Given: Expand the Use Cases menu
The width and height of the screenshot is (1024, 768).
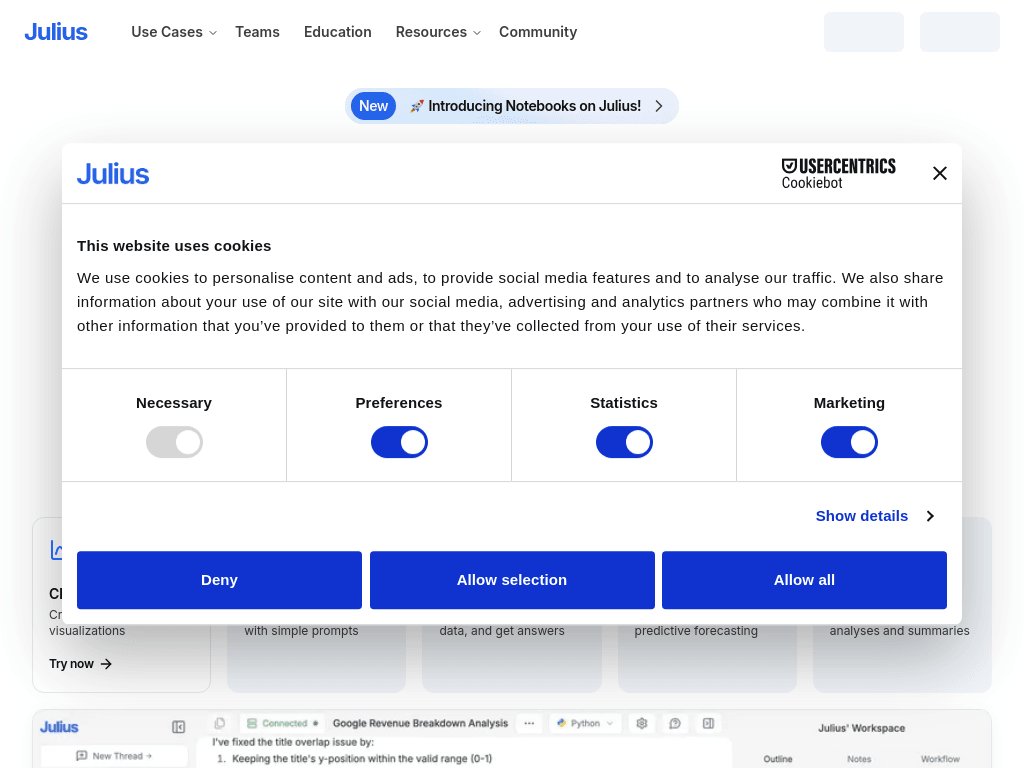Looking at the screenshot, I should point(174,32).
